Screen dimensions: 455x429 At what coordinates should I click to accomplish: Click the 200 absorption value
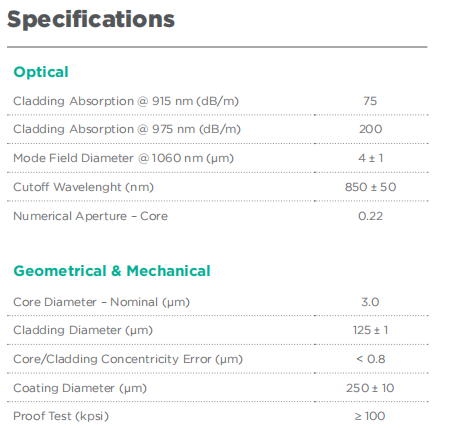(x=370, y=129)
